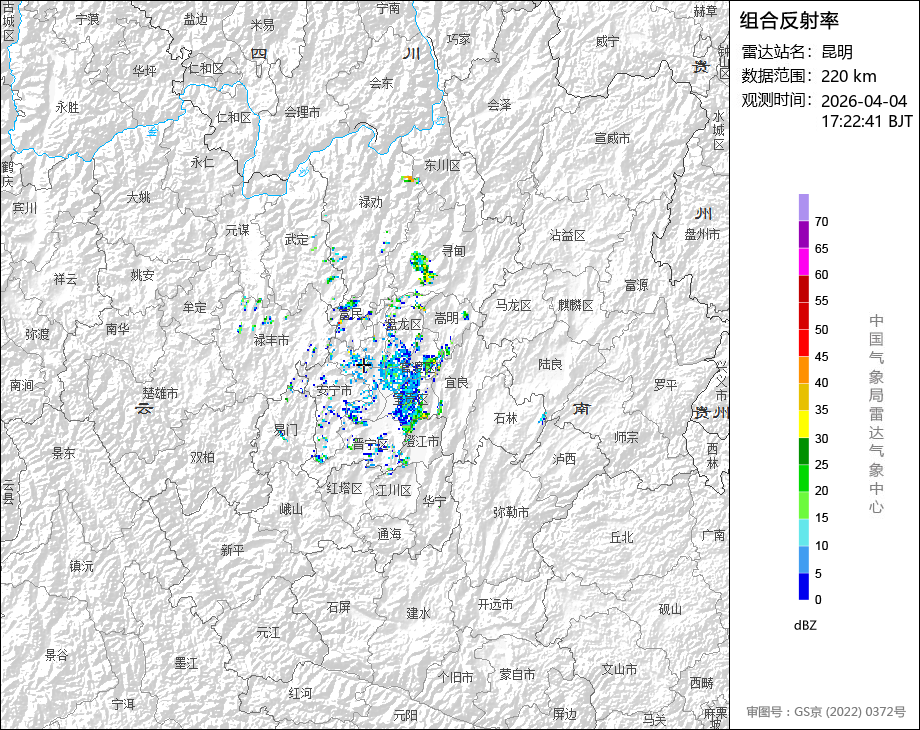Click the 泸西 map label
The height and width of the screenshot is (730, 920).
pos(564,459)
